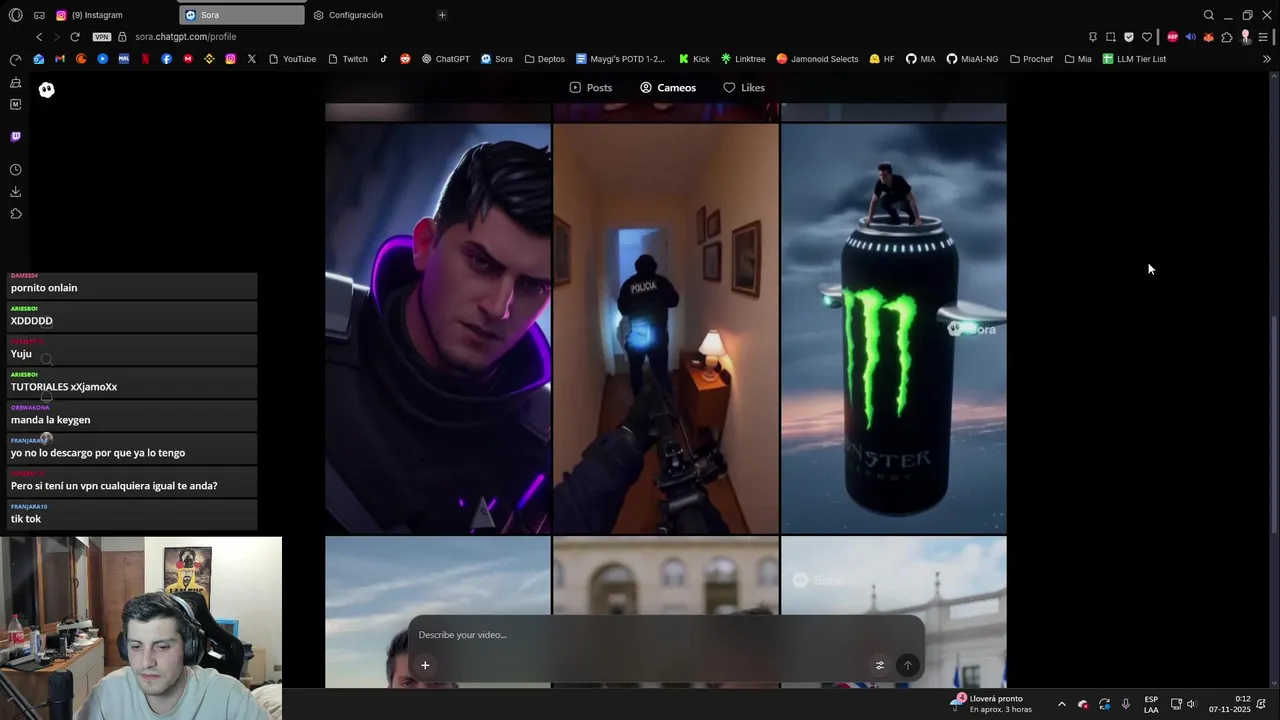Open the Opera main menu icon
The image size is (1280, 720).
point(15,15)
